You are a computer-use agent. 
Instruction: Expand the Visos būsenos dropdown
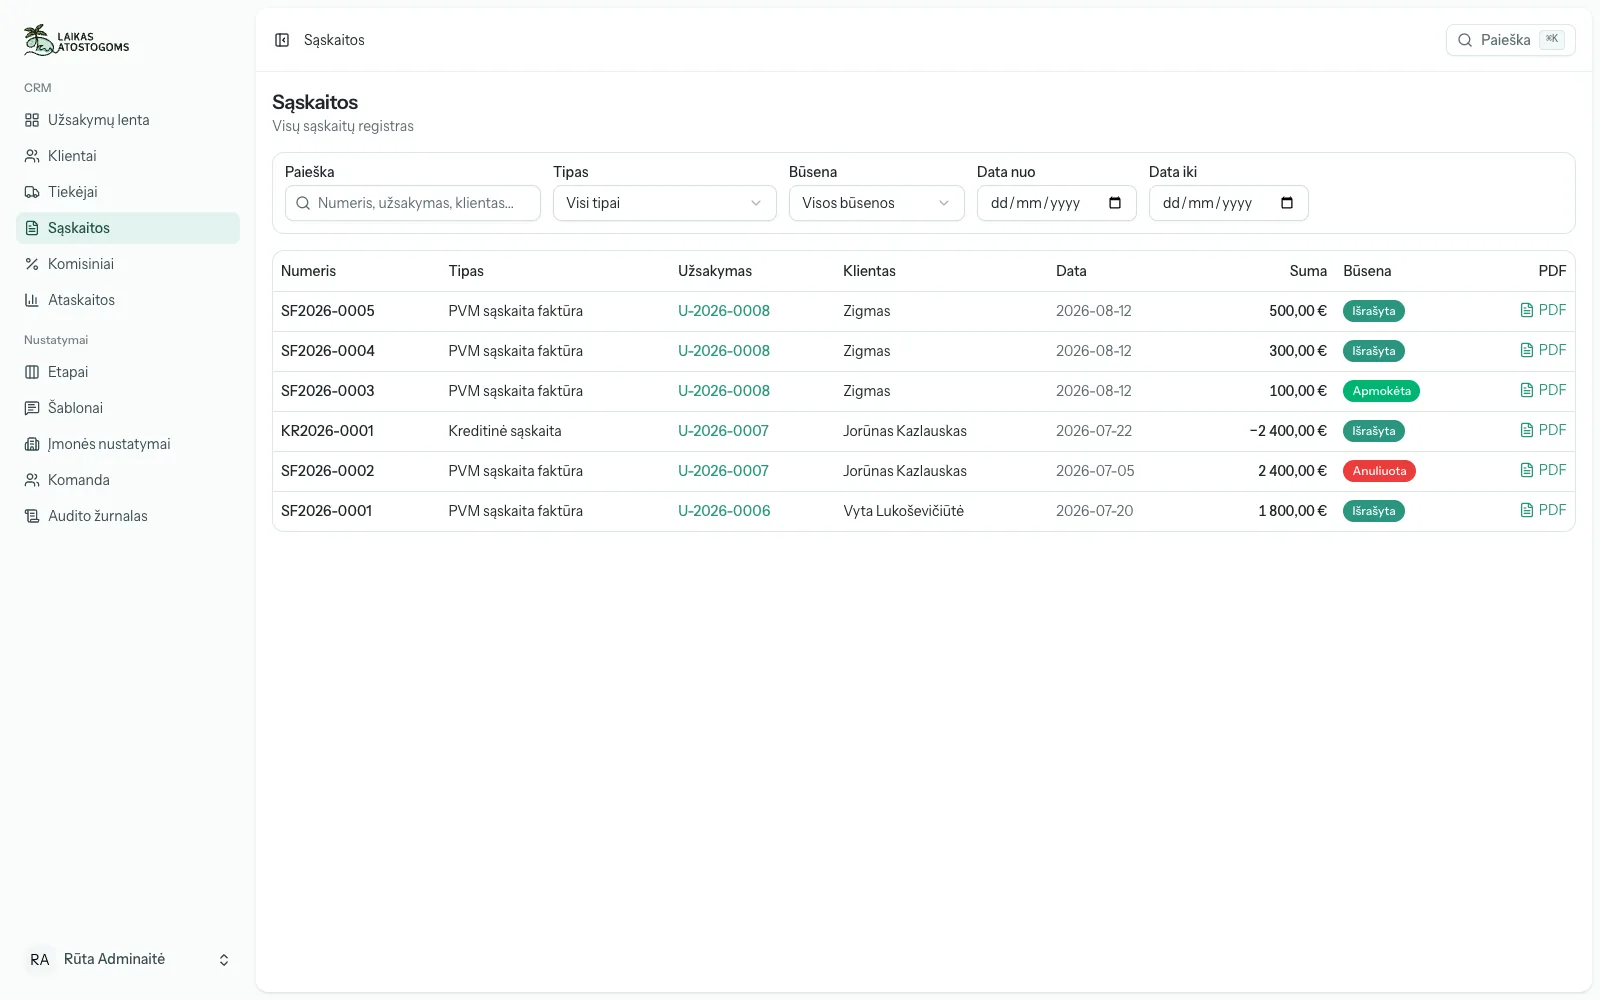click(877, 203)
